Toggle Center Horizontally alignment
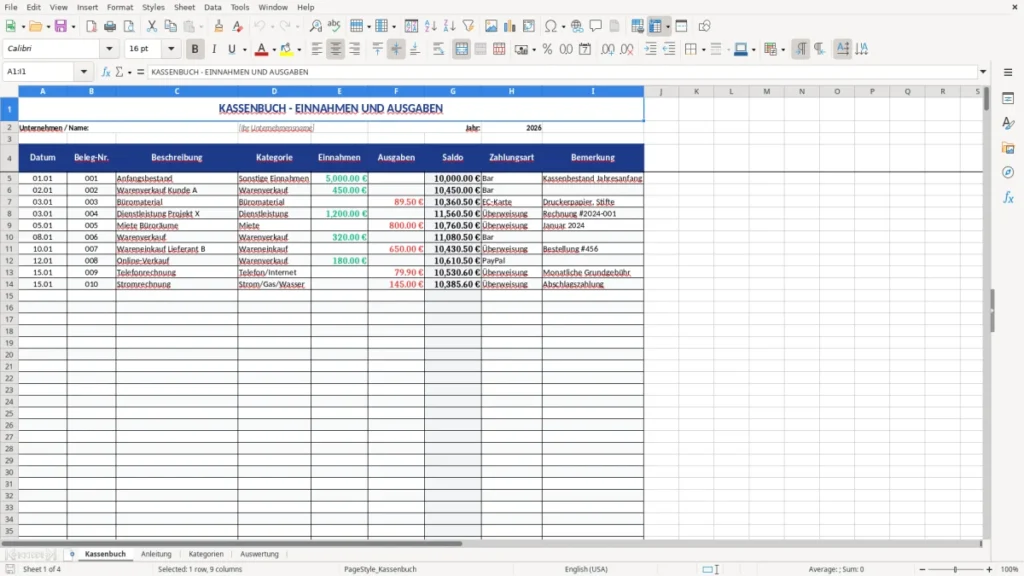Viewport: 1024px width, 576px height. 336,49
